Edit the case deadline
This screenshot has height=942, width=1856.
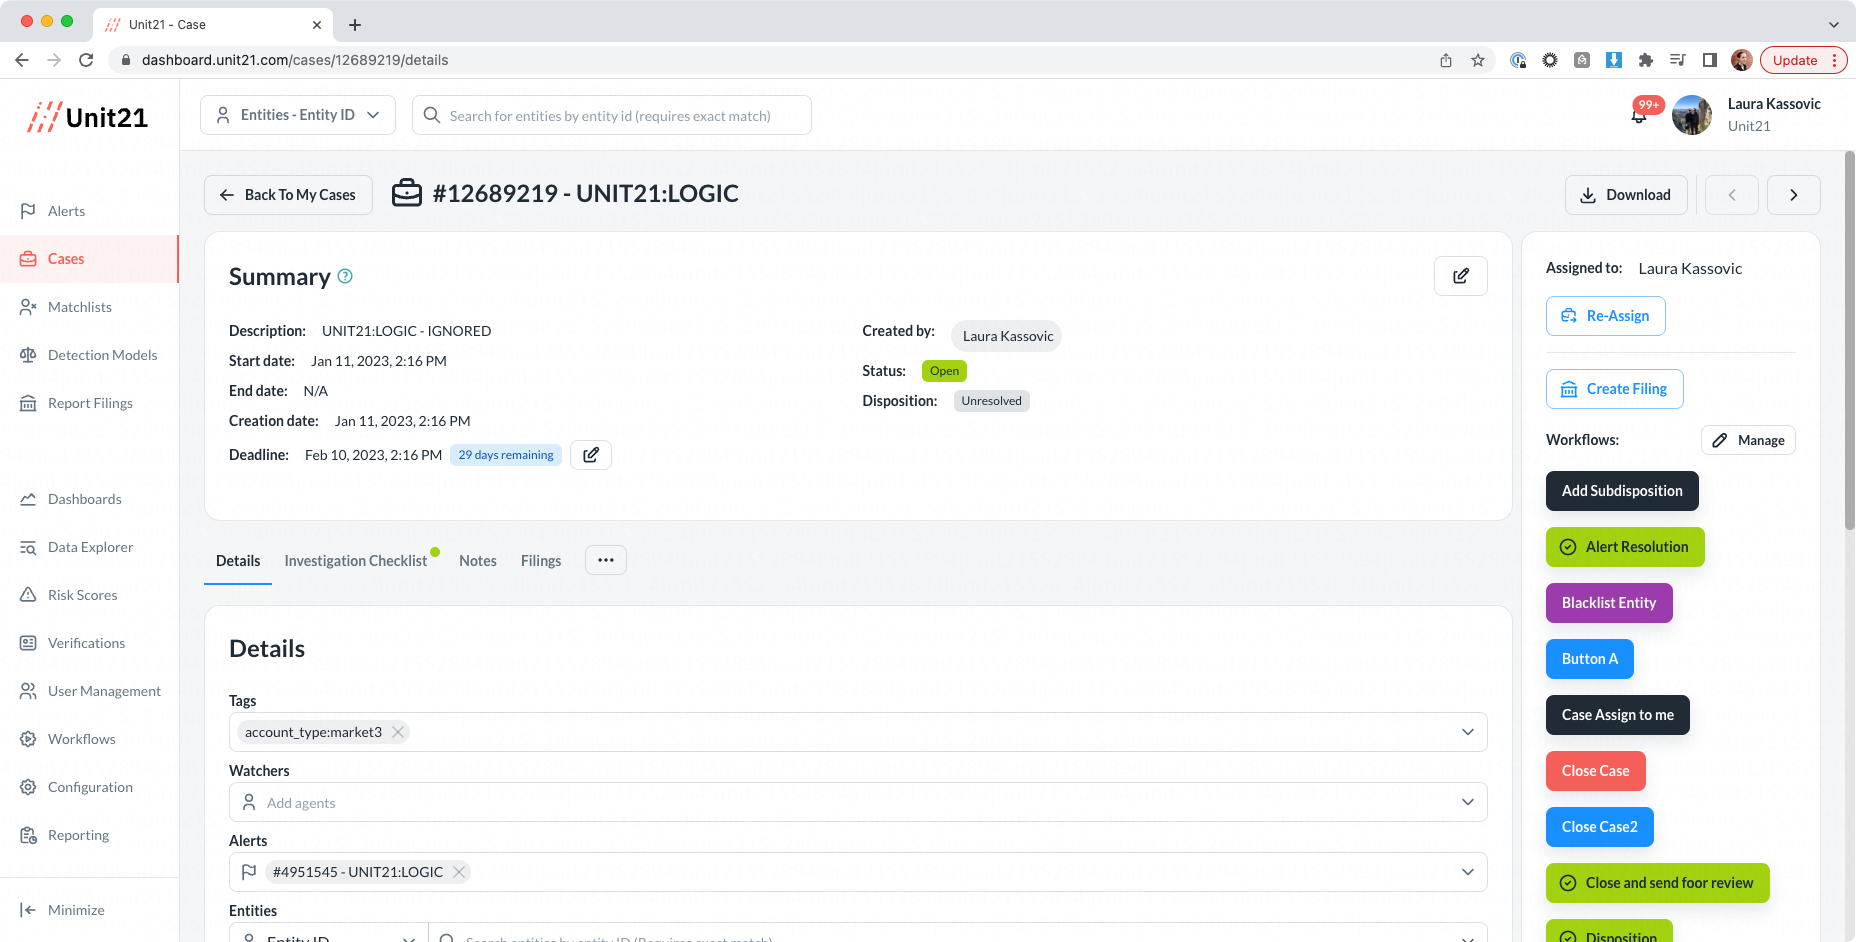591,455
